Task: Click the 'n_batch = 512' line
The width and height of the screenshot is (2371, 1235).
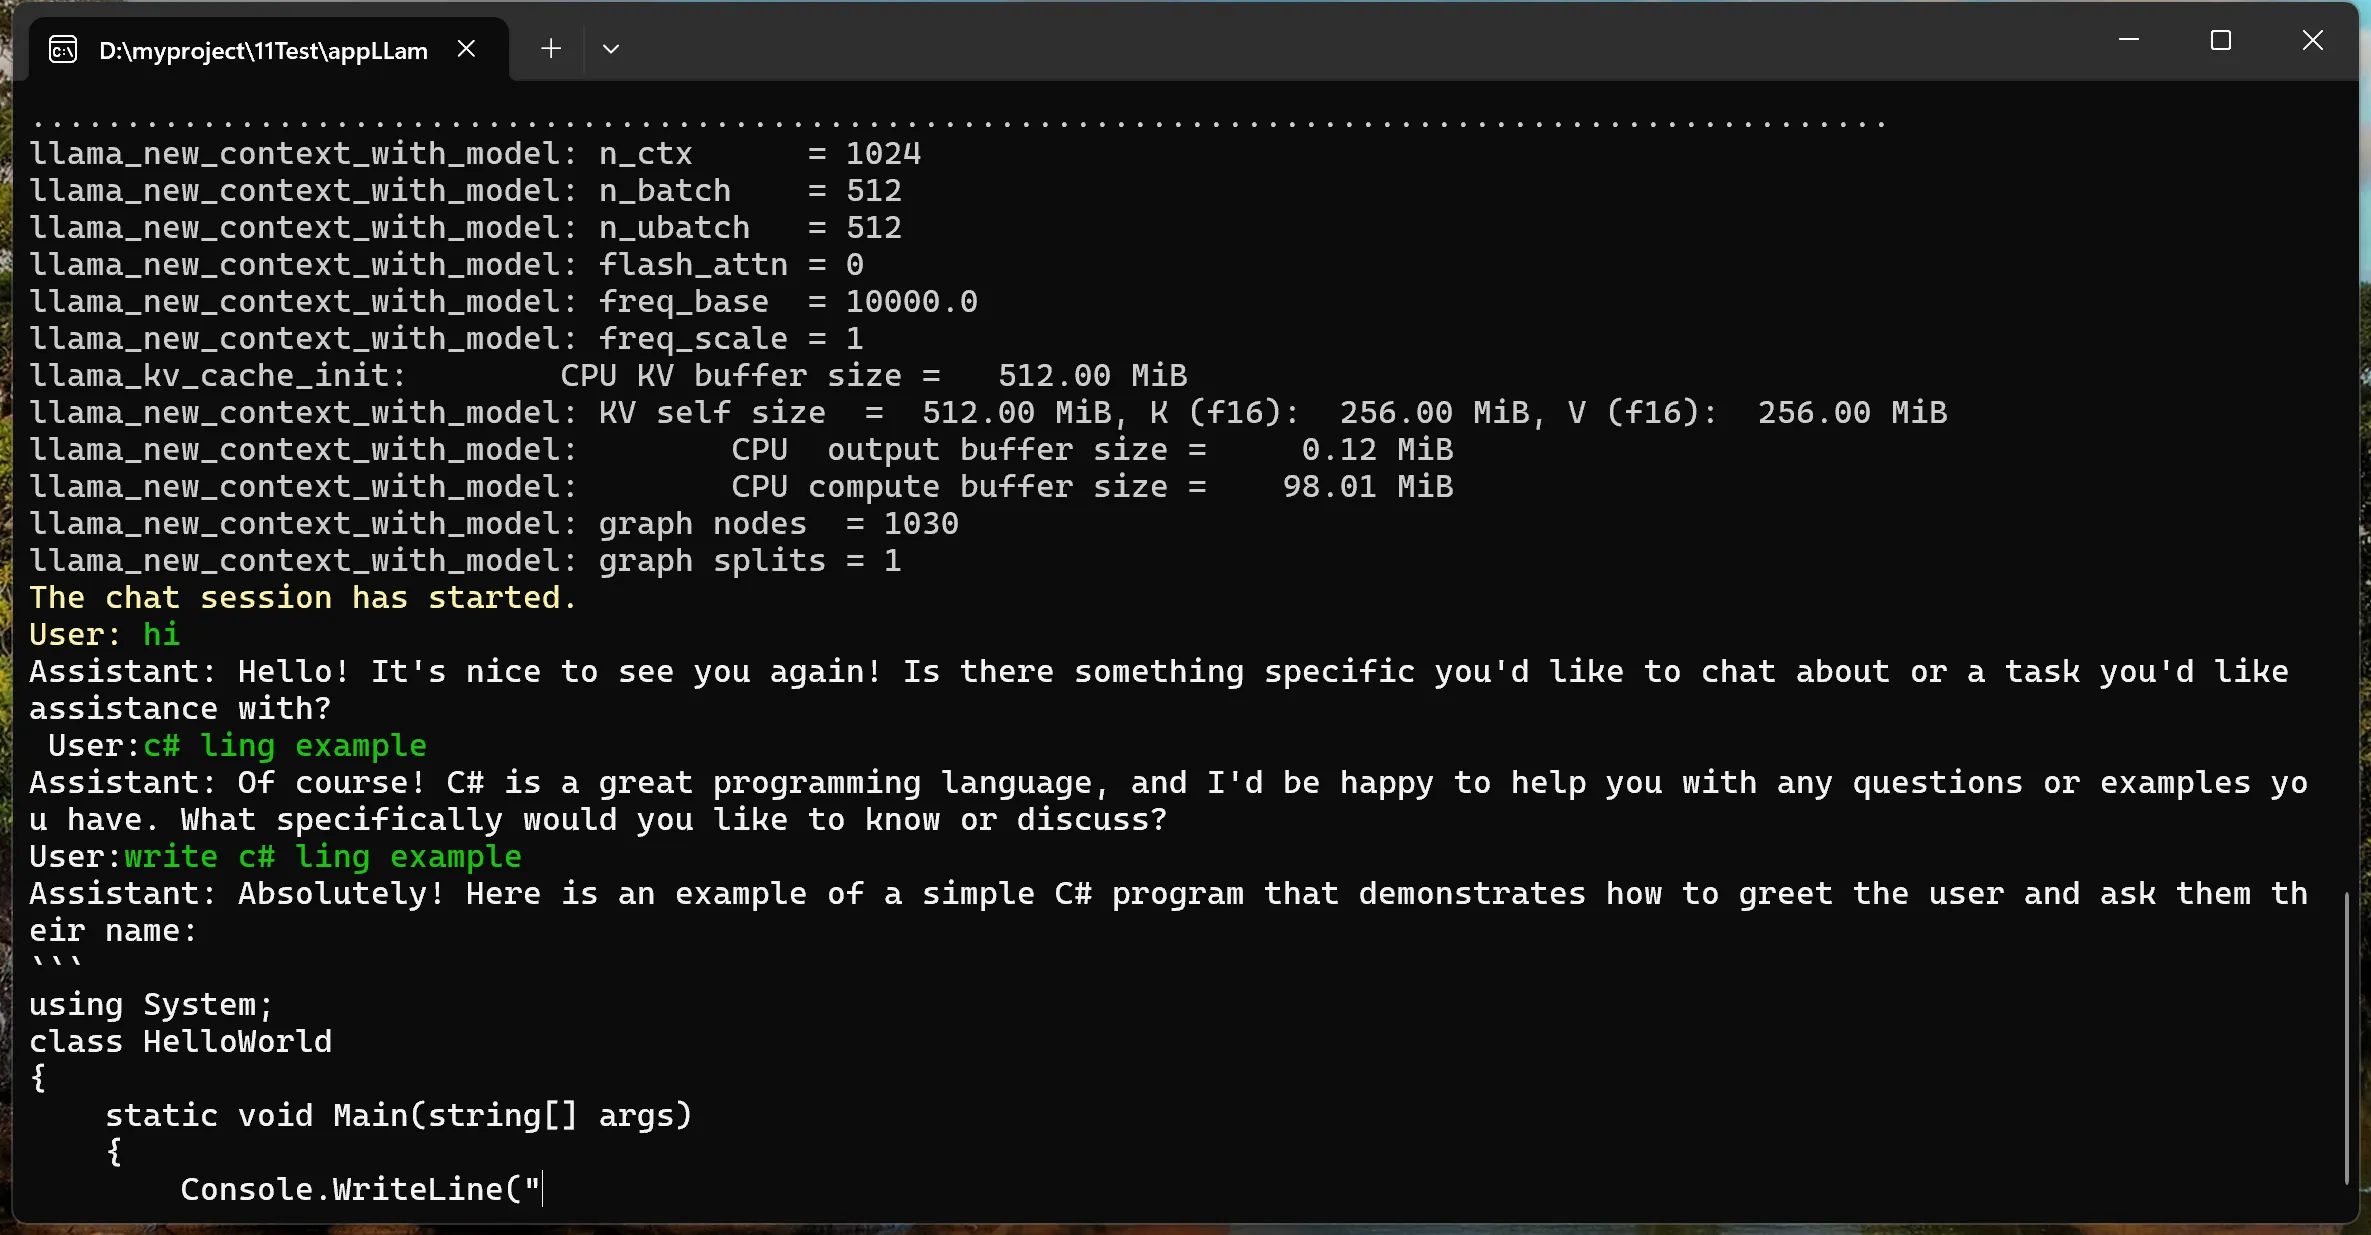Action: click(x=466, y=191)
